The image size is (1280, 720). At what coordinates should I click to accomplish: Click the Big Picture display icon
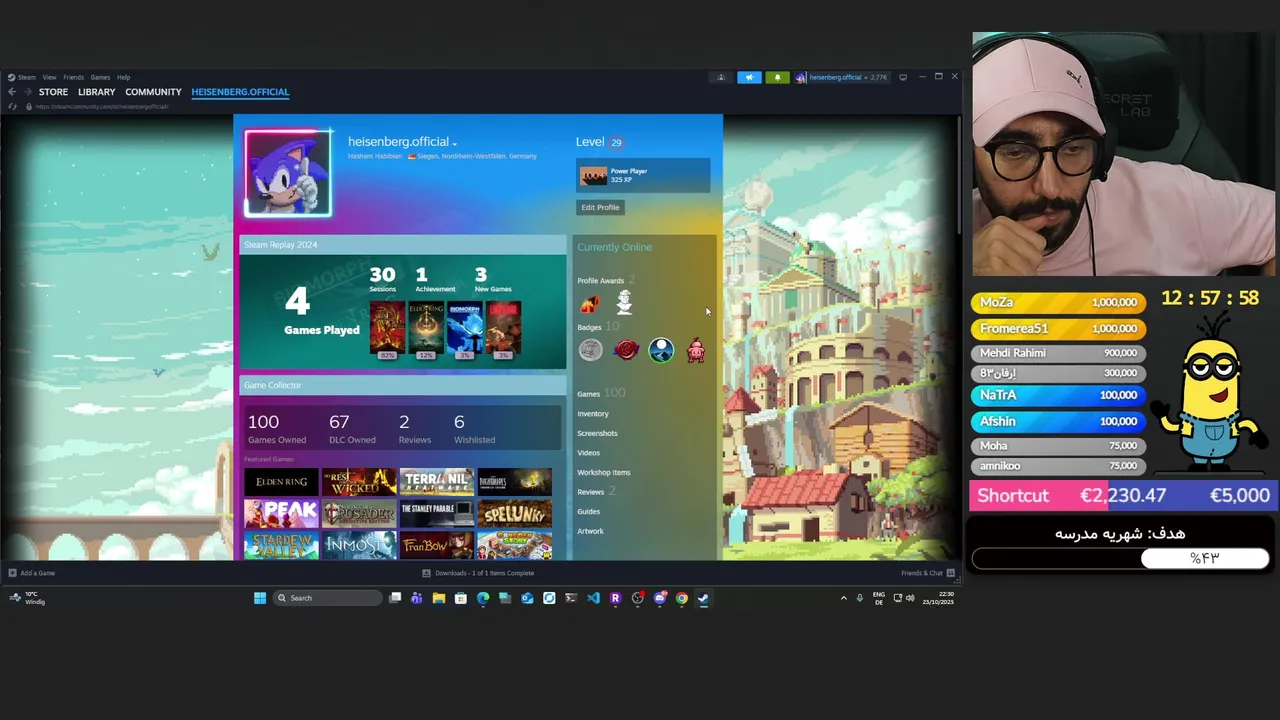coord(902,77)
